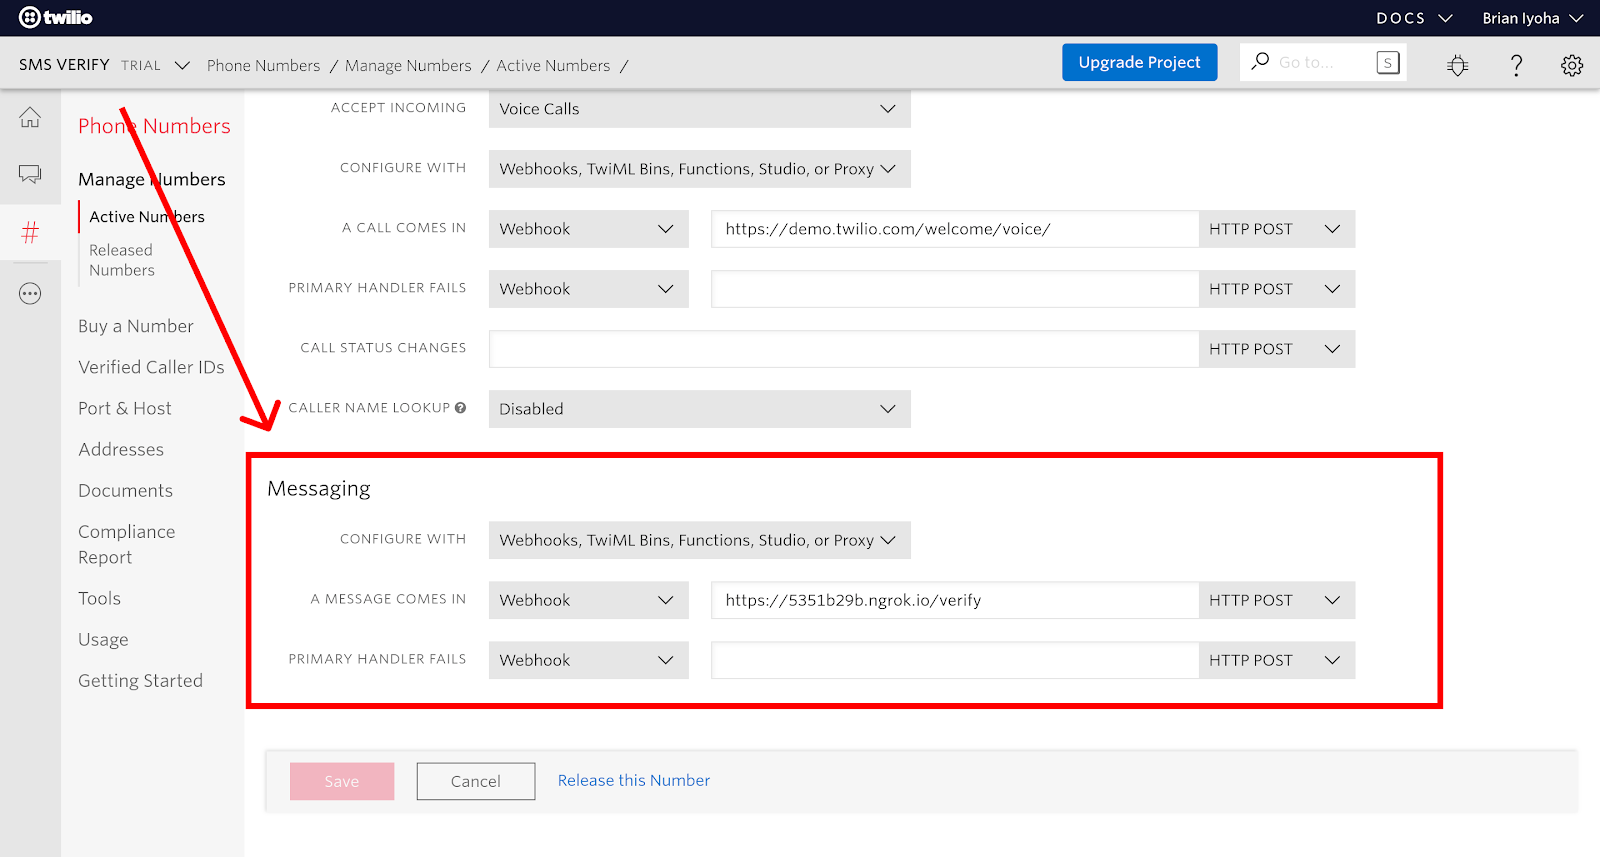Click the S shortcut key badge in search

pyautogui.click(x=1387, y=62)
